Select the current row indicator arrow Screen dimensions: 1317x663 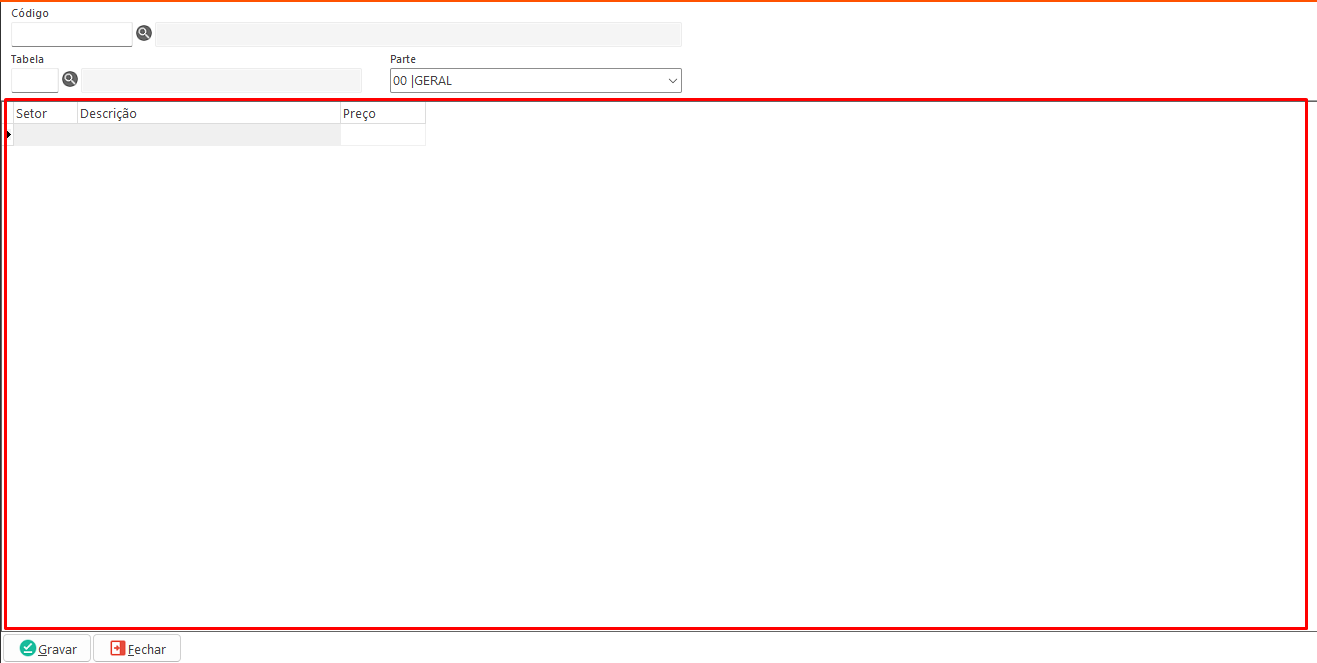point(9,135)
